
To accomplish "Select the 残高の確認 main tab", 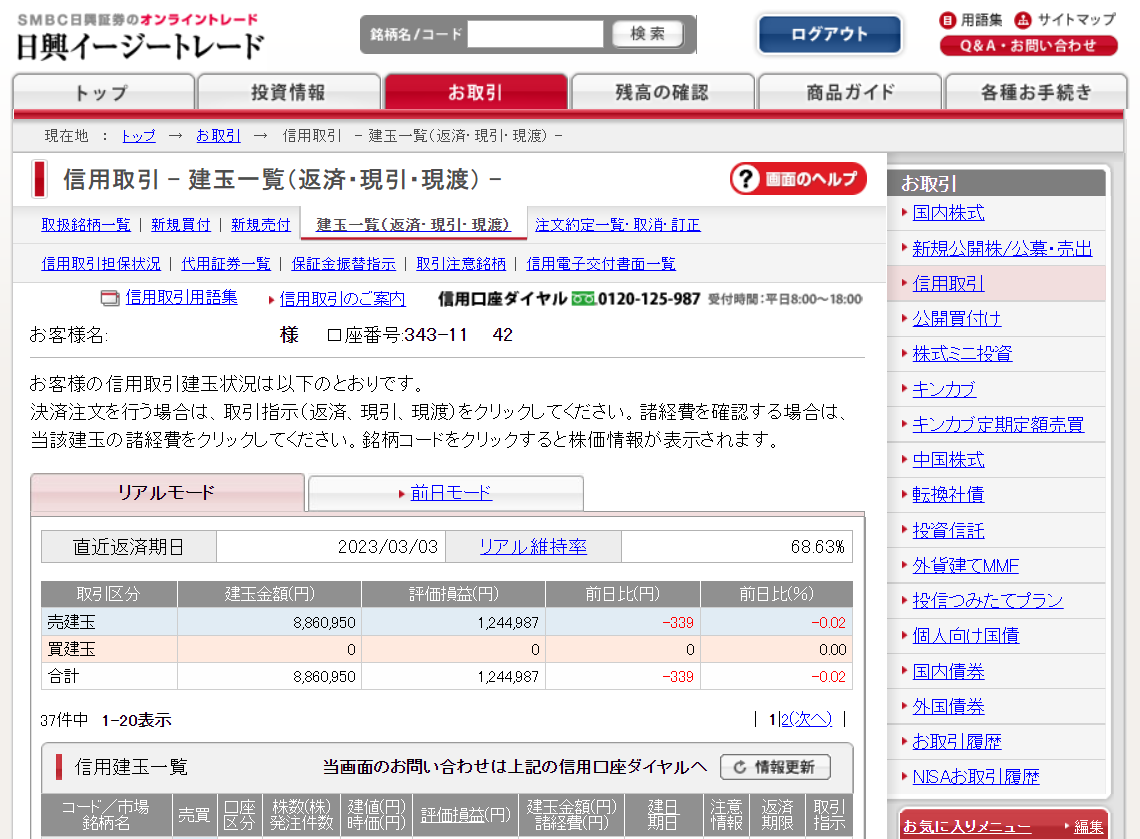I will pos(661,93).
